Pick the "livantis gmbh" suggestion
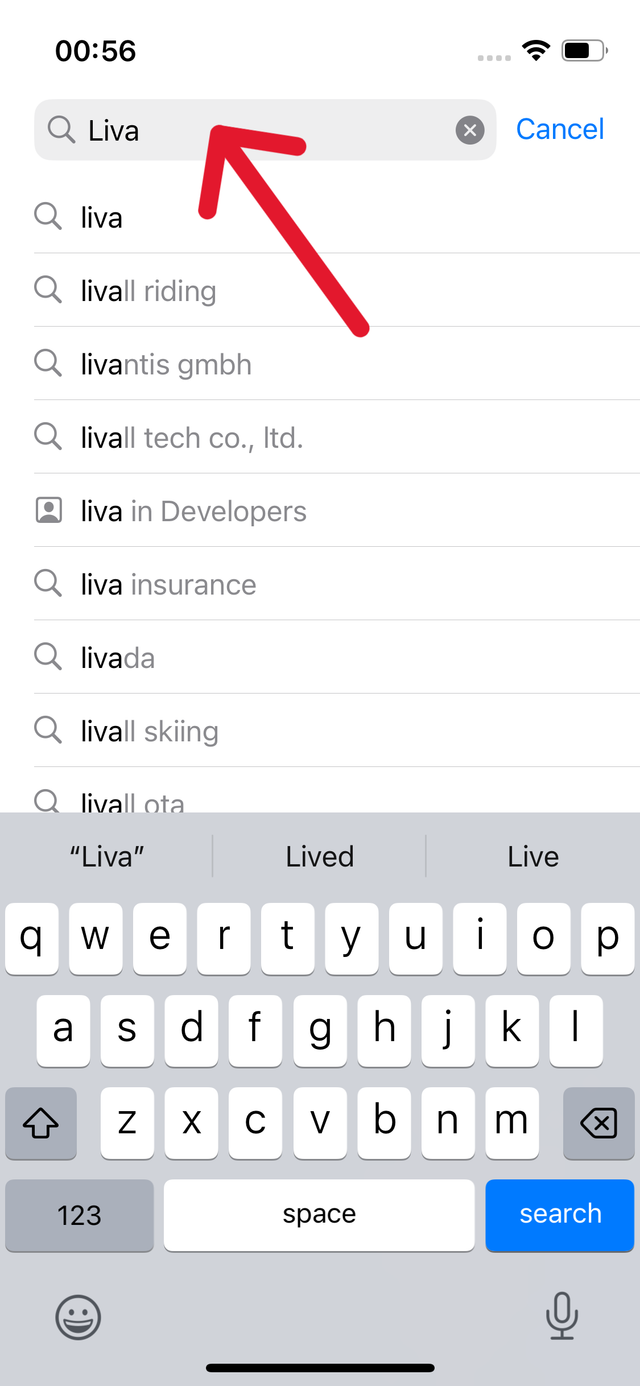 166,364
